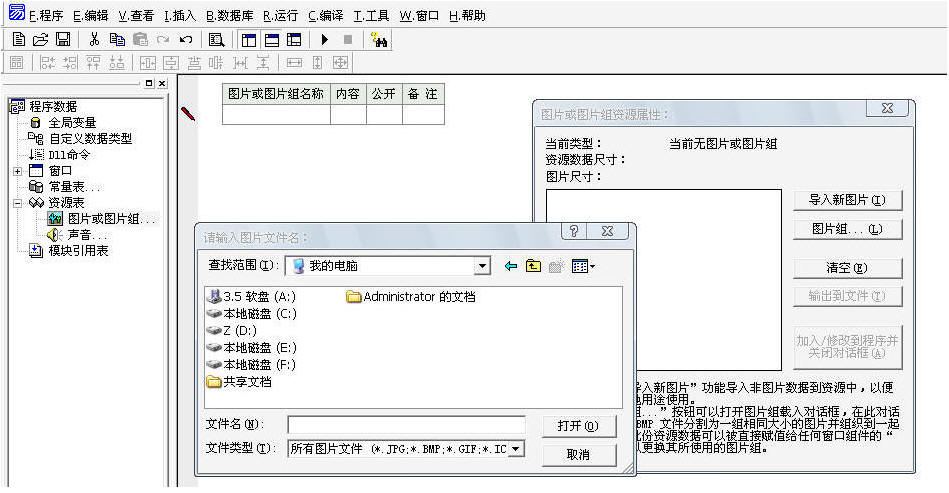The width and height of the screenshot is (949, 493).
Task: Open the 文件类型 file type dropdown
Action: 516,449
